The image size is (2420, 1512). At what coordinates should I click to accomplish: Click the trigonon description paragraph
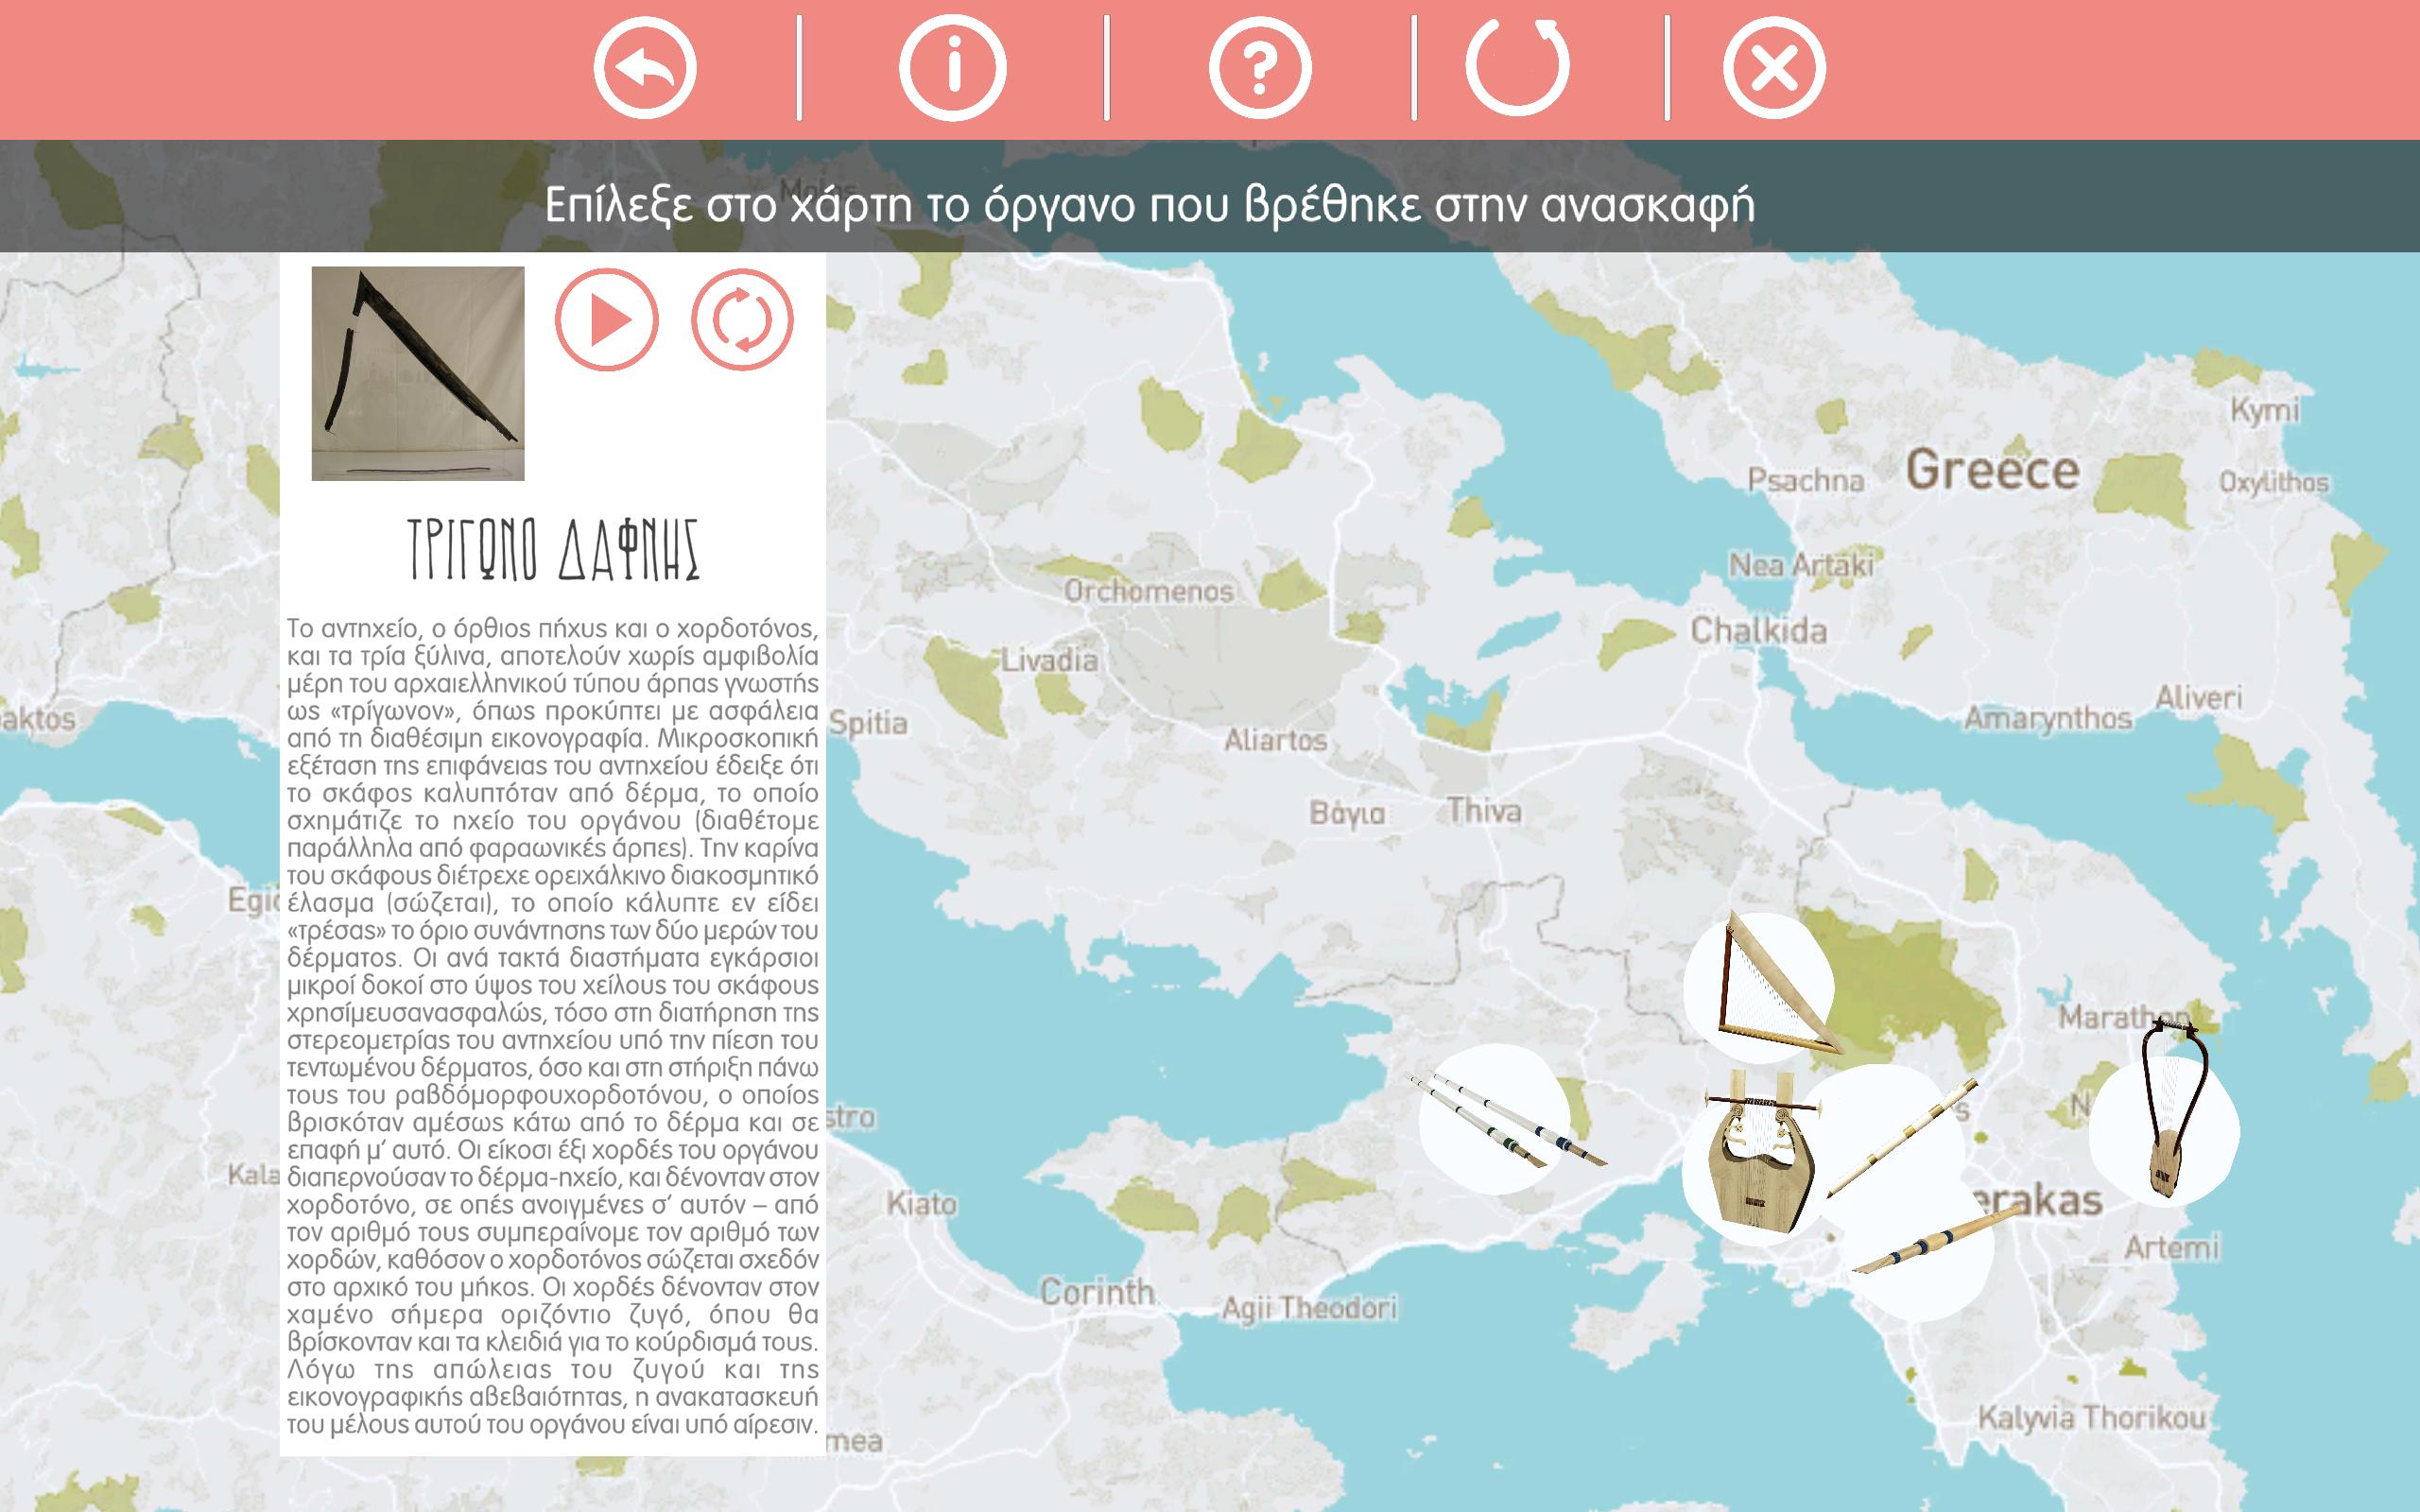click(552, 1025)
